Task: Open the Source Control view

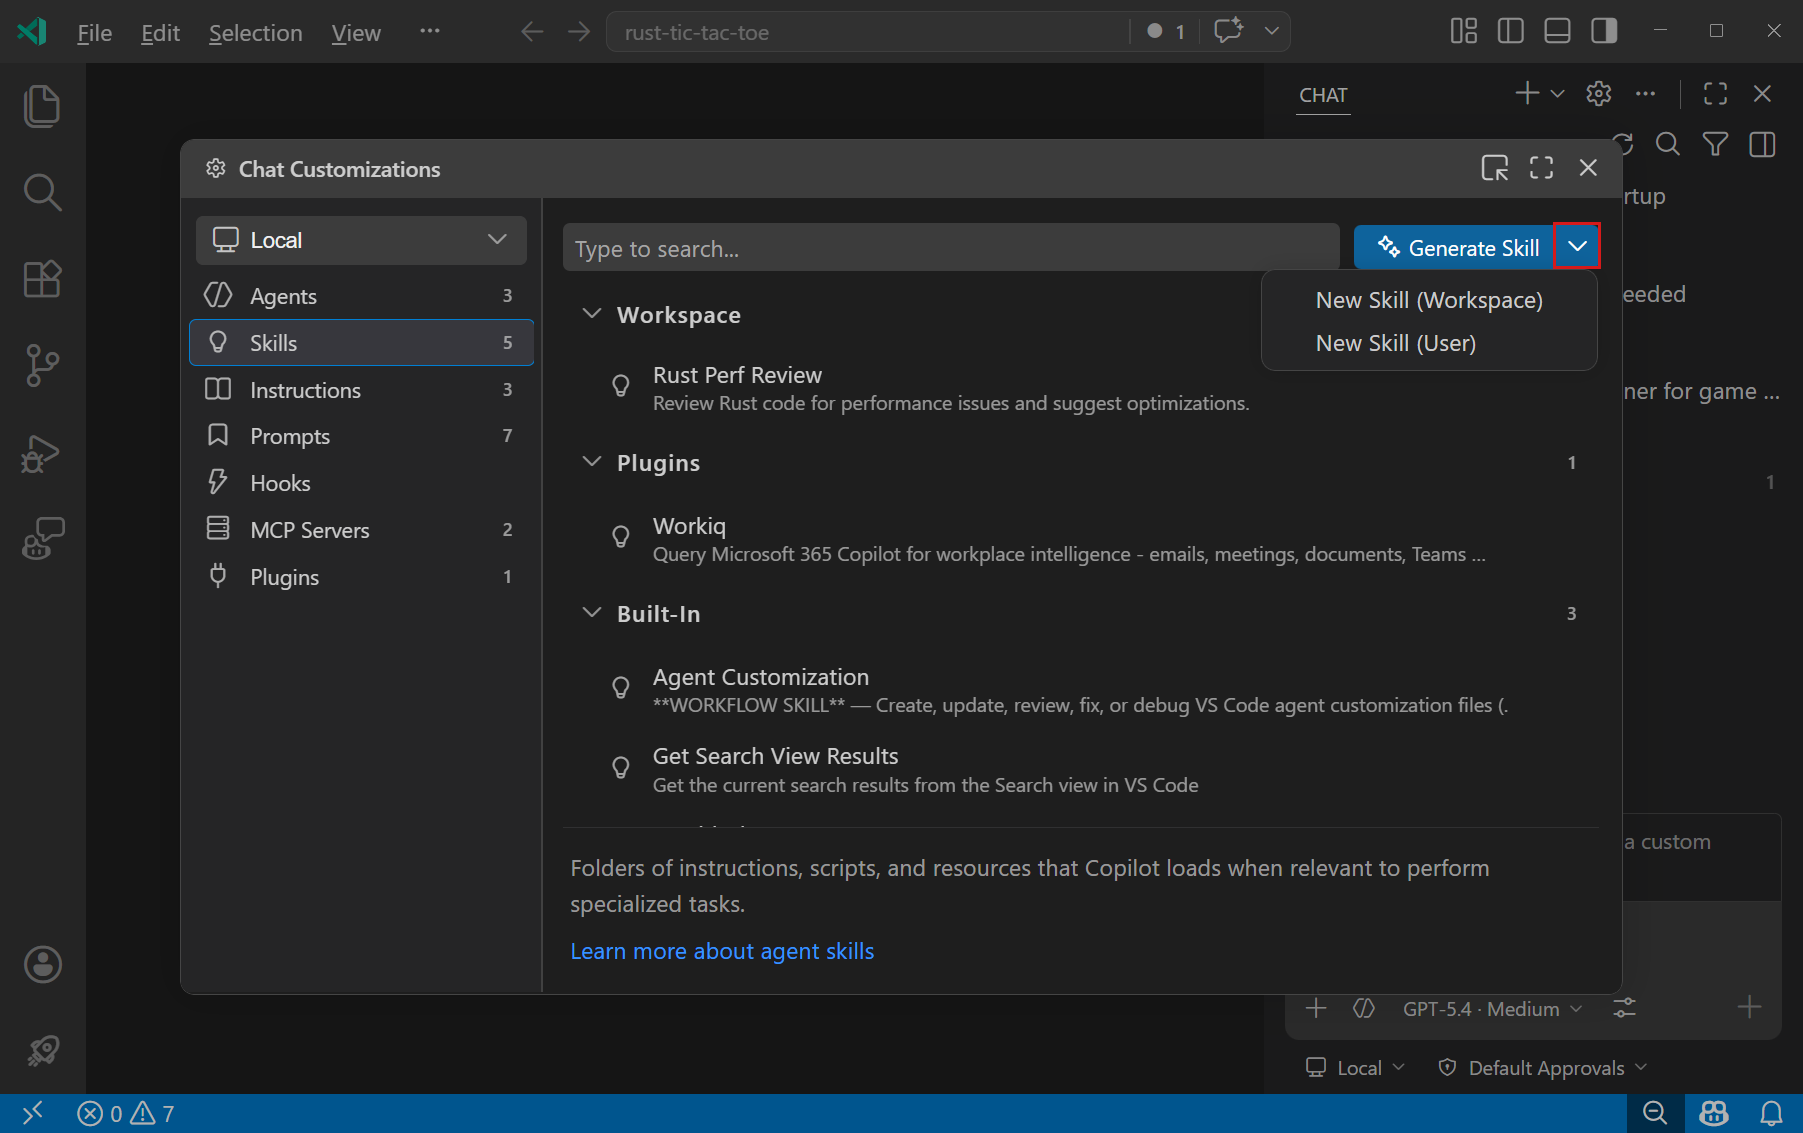Action: click(42, 365)
